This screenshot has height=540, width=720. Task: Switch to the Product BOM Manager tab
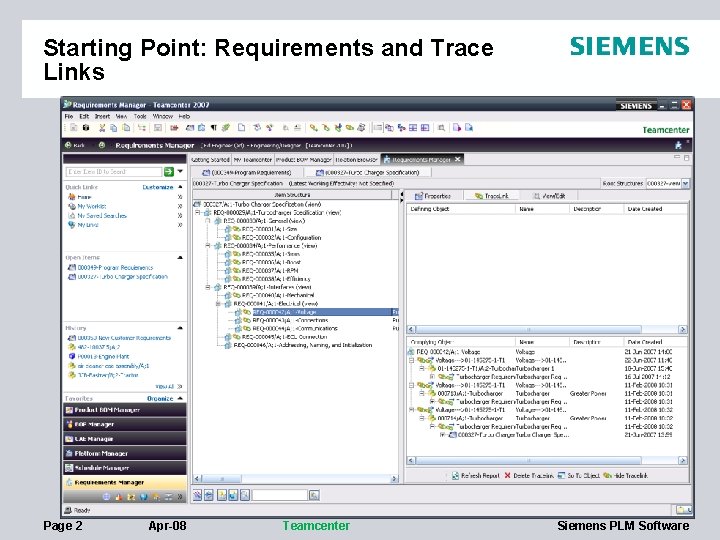304,159
